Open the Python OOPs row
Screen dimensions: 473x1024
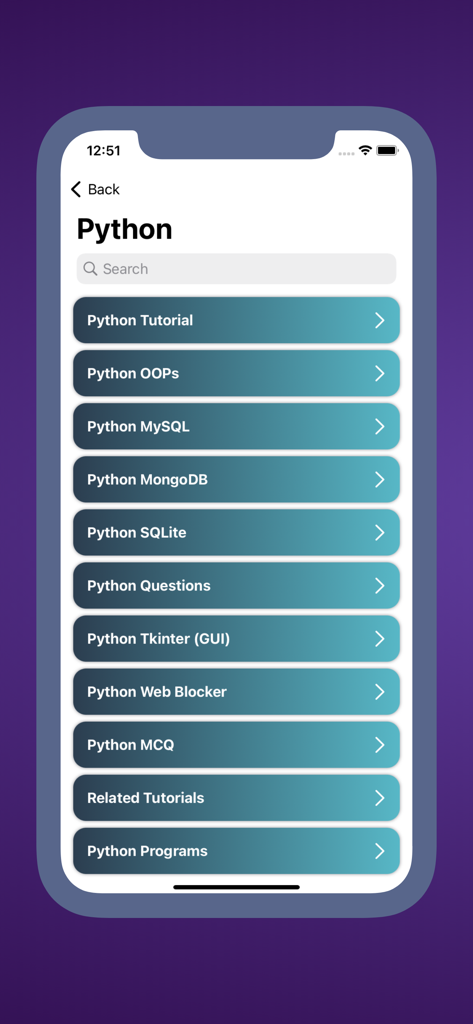click(236, 373)
